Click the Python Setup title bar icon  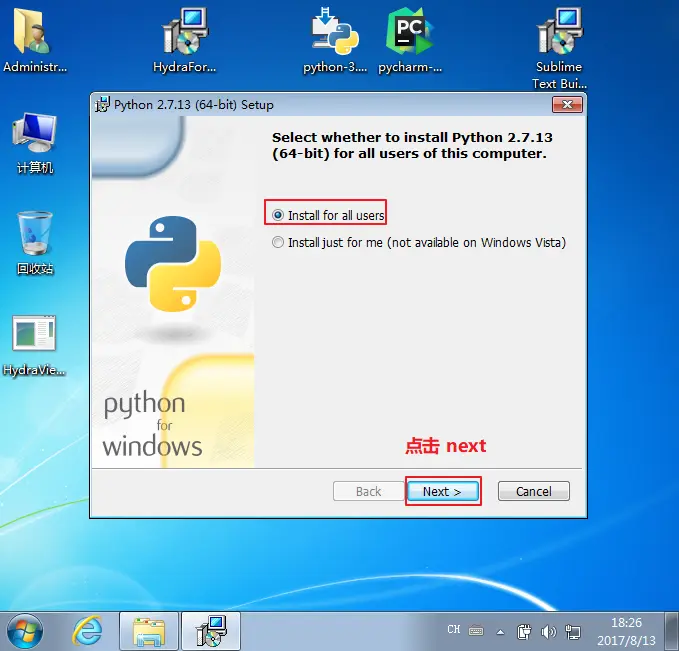click(x=102, y=104)
